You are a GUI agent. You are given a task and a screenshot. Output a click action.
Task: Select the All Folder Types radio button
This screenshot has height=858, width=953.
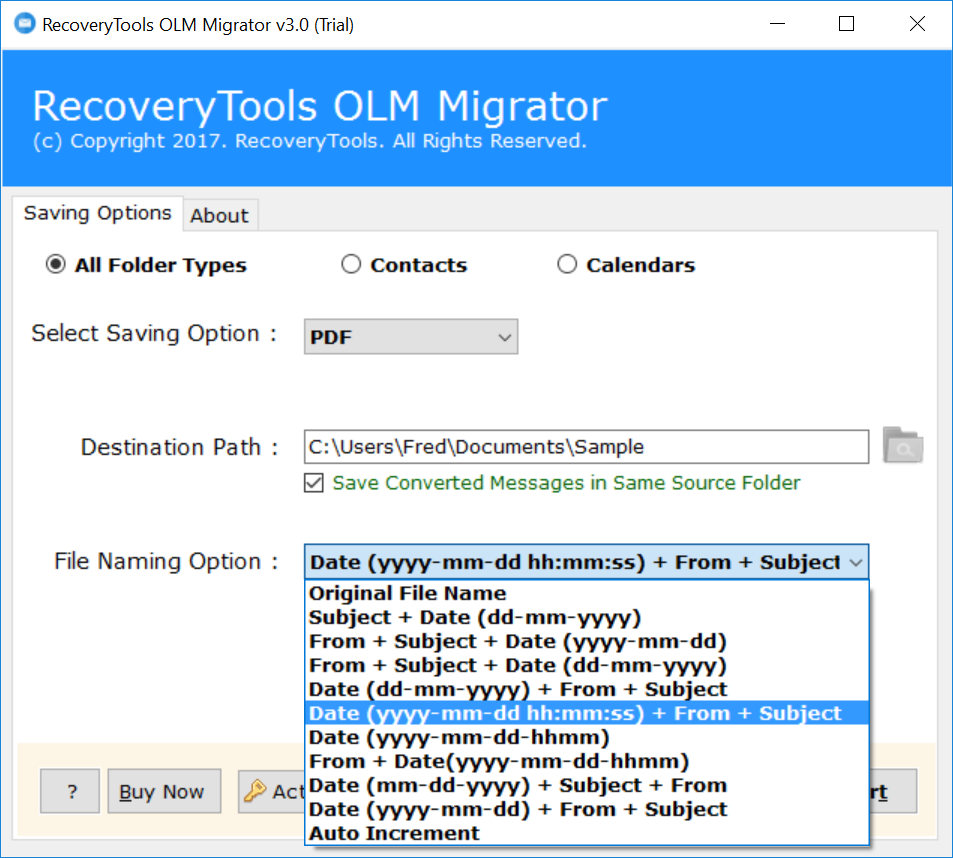point(55,264)
